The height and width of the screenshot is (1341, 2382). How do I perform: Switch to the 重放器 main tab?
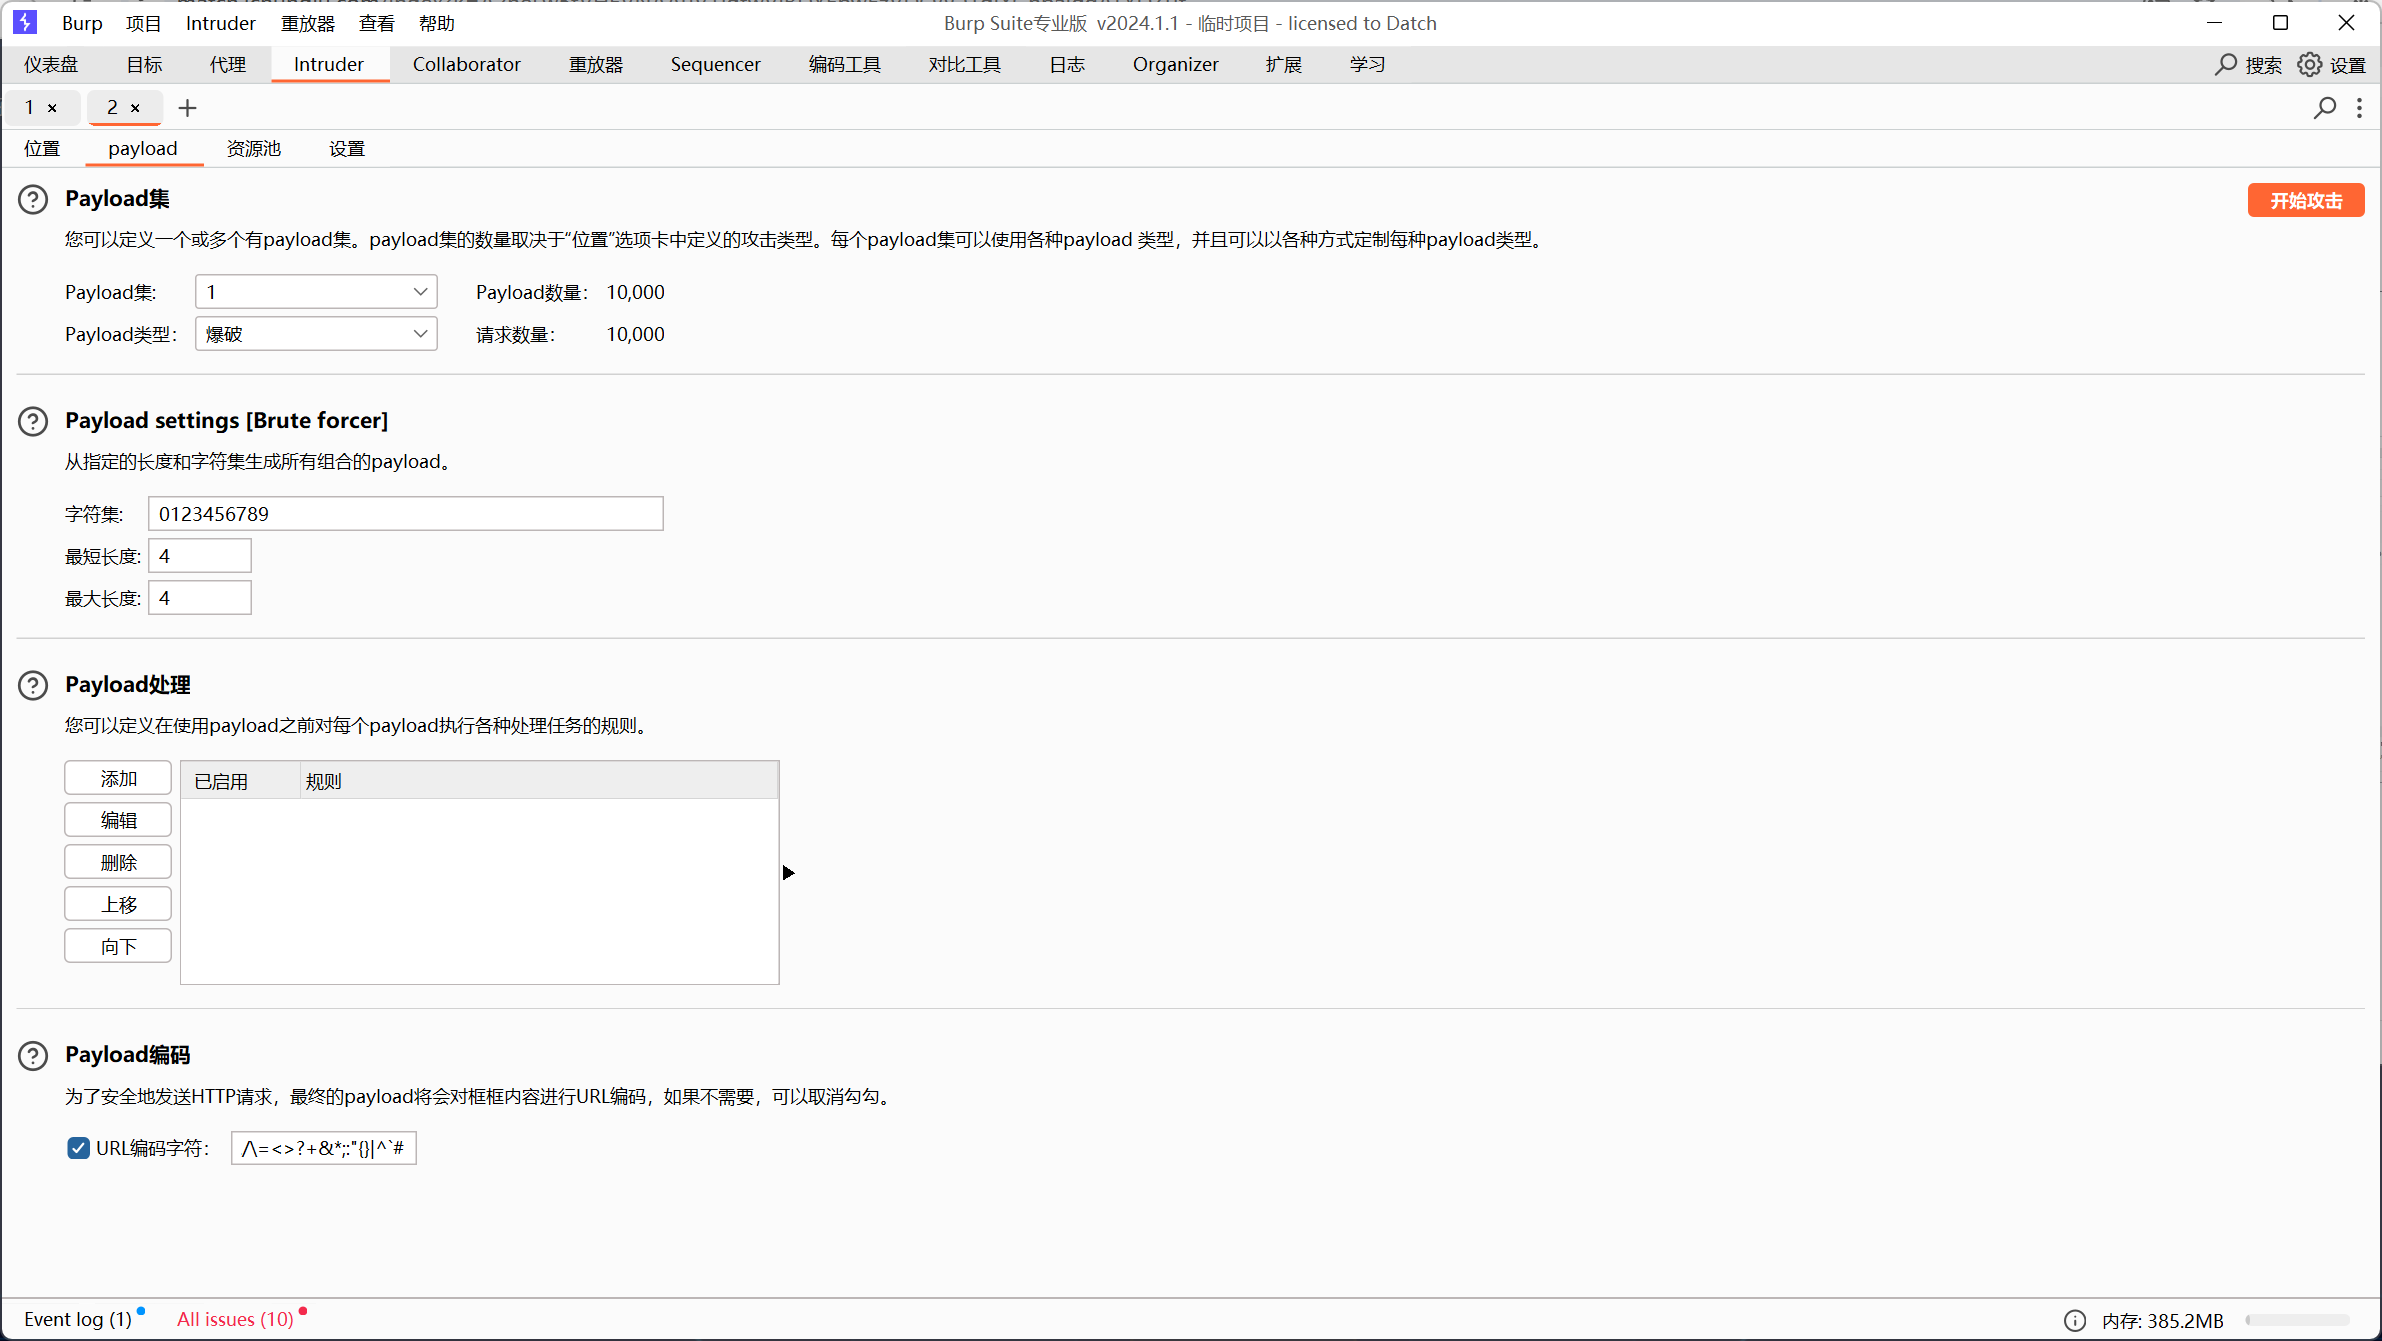596,64
